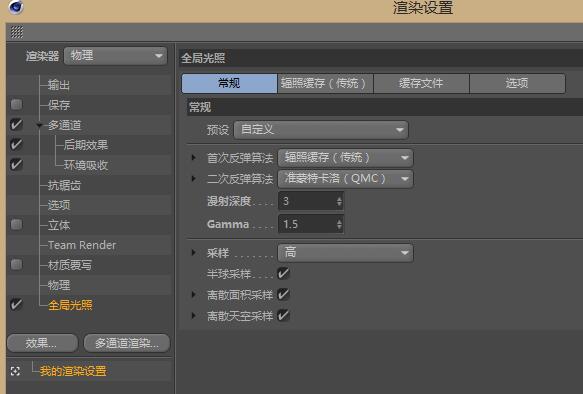Select 我的渲染设置 preset entry
The image size is (583, 394).
pyautogui.click(x=73, y=371)
